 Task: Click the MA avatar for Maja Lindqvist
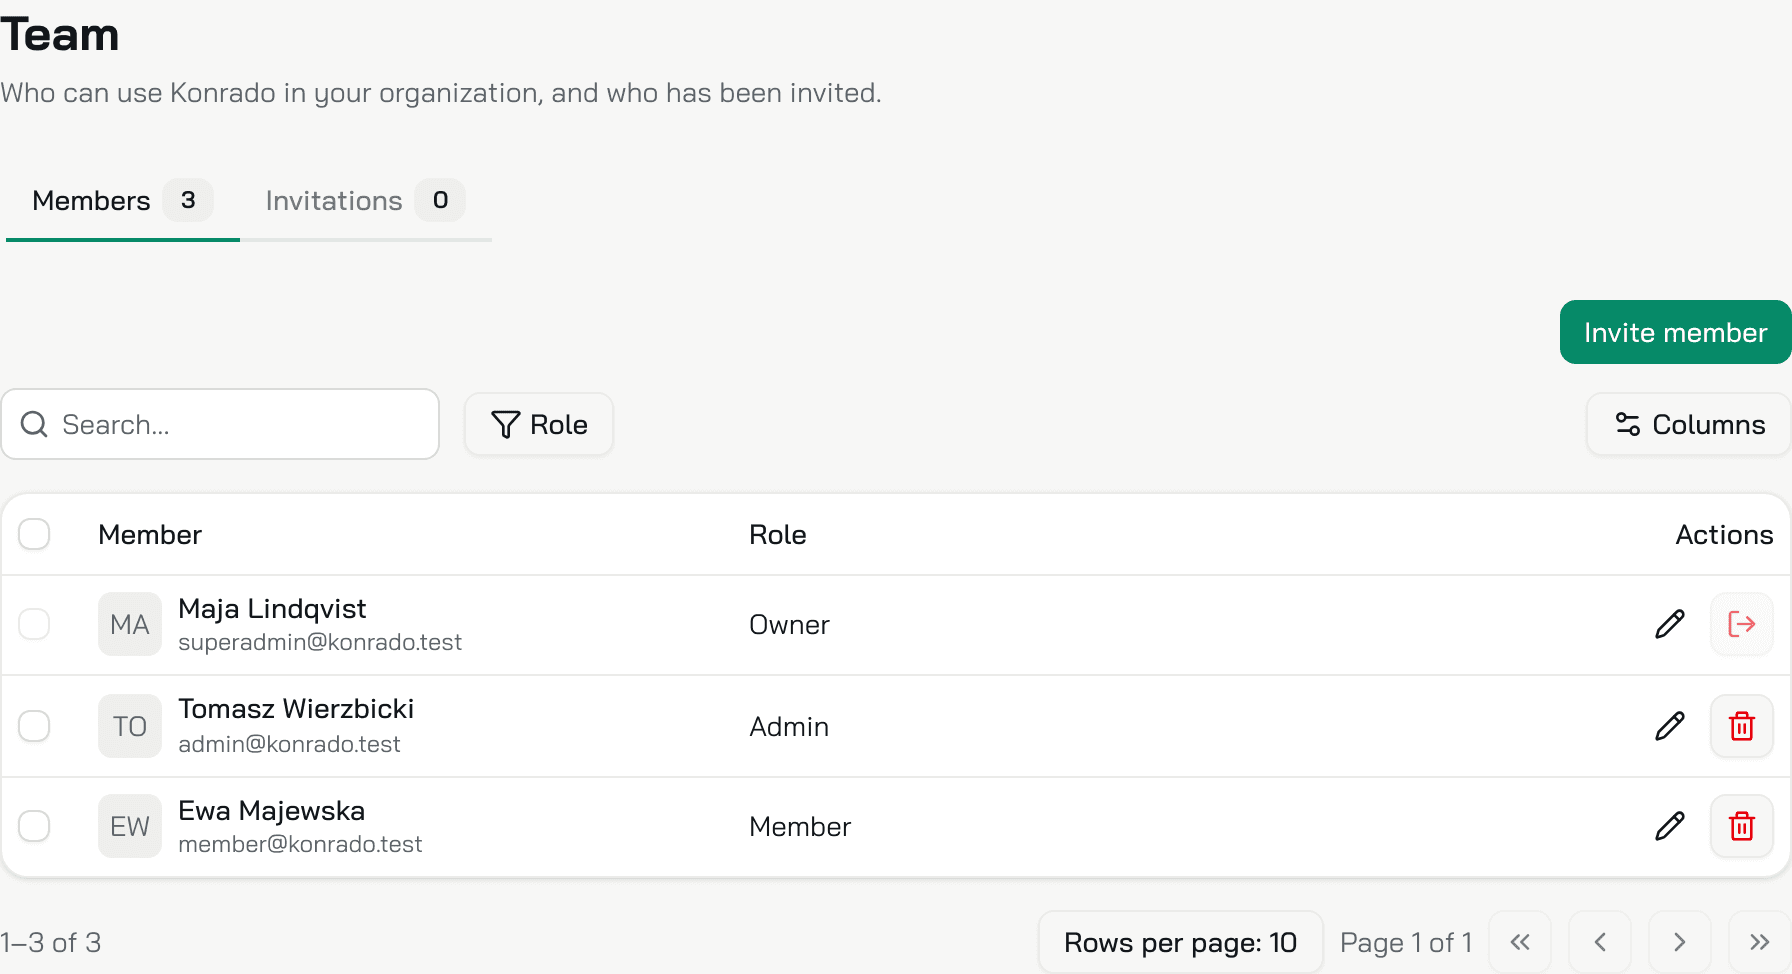tap(130, 624)
